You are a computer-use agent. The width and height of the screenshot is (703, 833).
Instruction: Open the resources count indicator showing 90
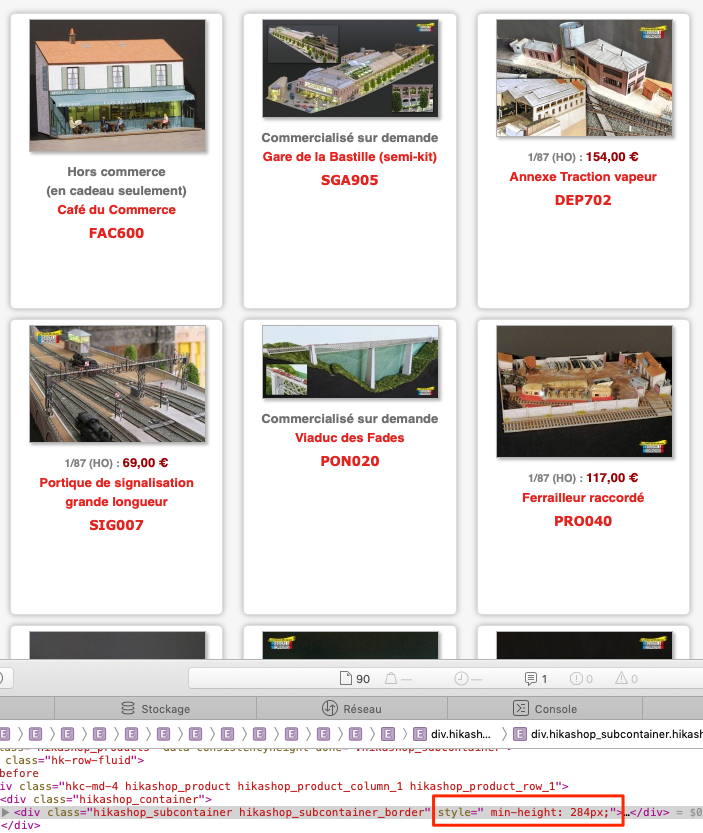tap(354, 678)
